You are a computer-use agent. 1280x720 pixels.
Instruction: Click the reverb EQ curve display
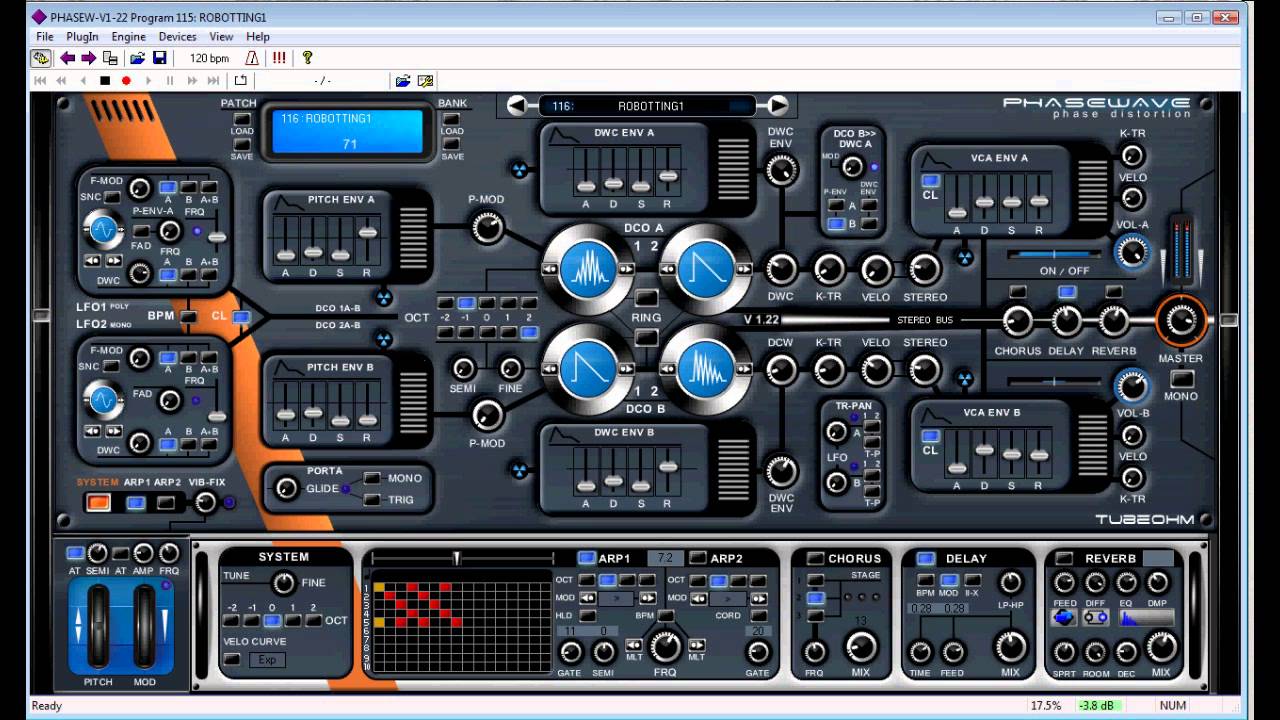click(x=1145, y=618)
